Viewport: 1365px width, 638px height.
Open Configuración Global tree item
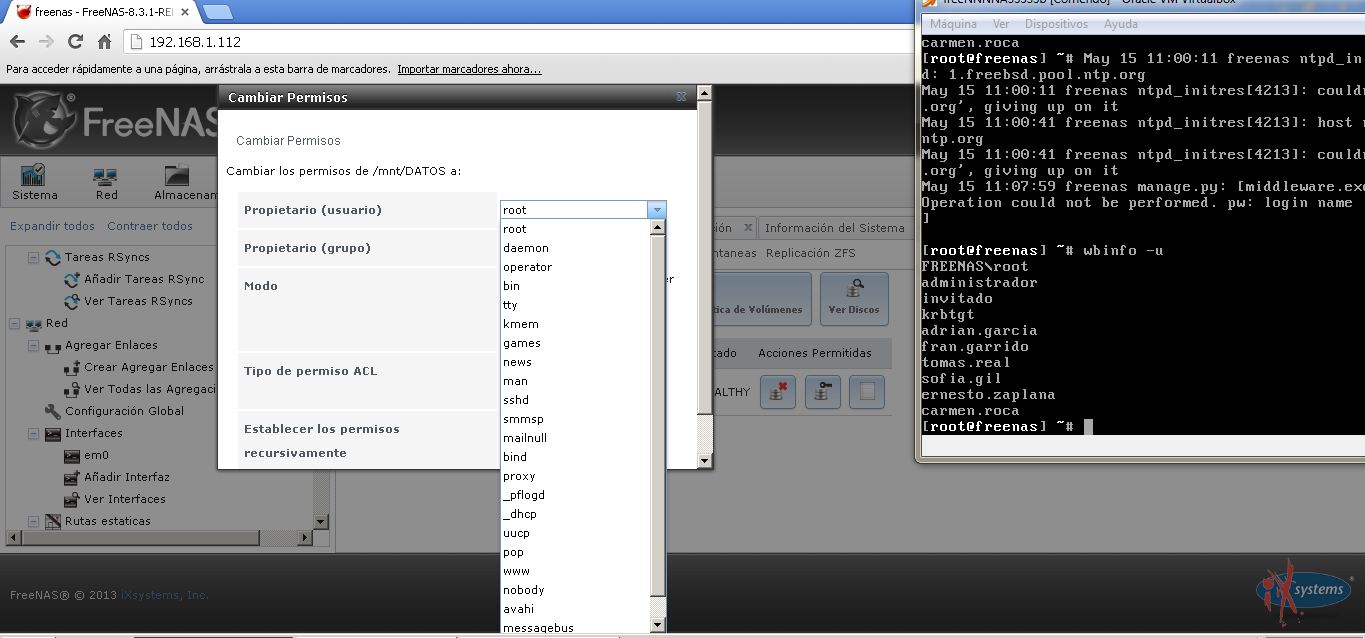click(124, 411)
